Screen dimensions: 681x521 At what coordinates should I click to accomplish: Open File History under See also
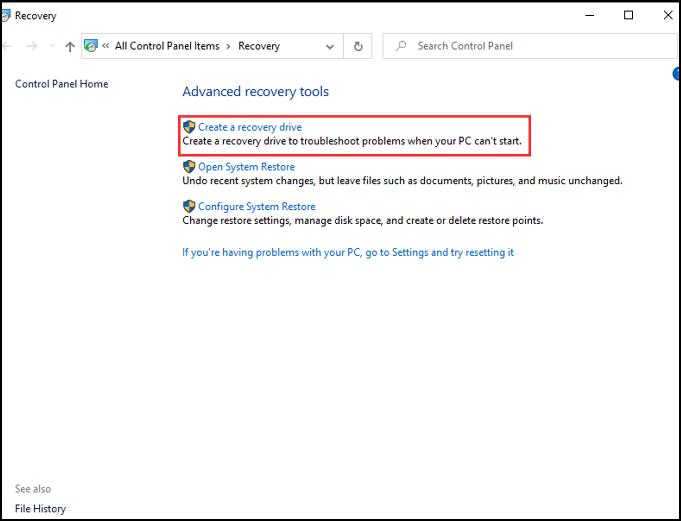pos(40,508)
